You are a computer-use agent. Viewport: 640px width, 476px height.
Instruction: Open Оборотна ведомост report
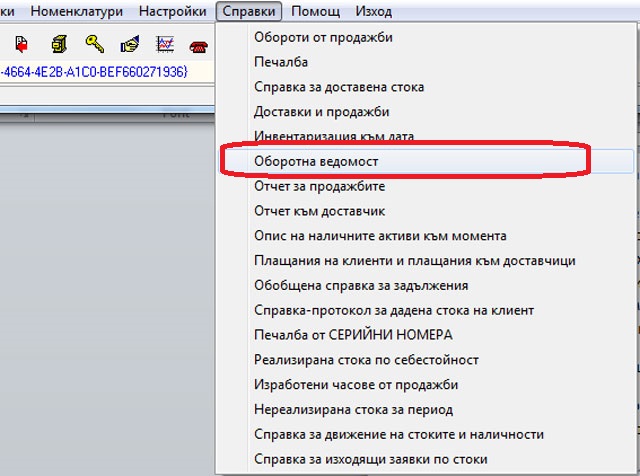[425, 161]
